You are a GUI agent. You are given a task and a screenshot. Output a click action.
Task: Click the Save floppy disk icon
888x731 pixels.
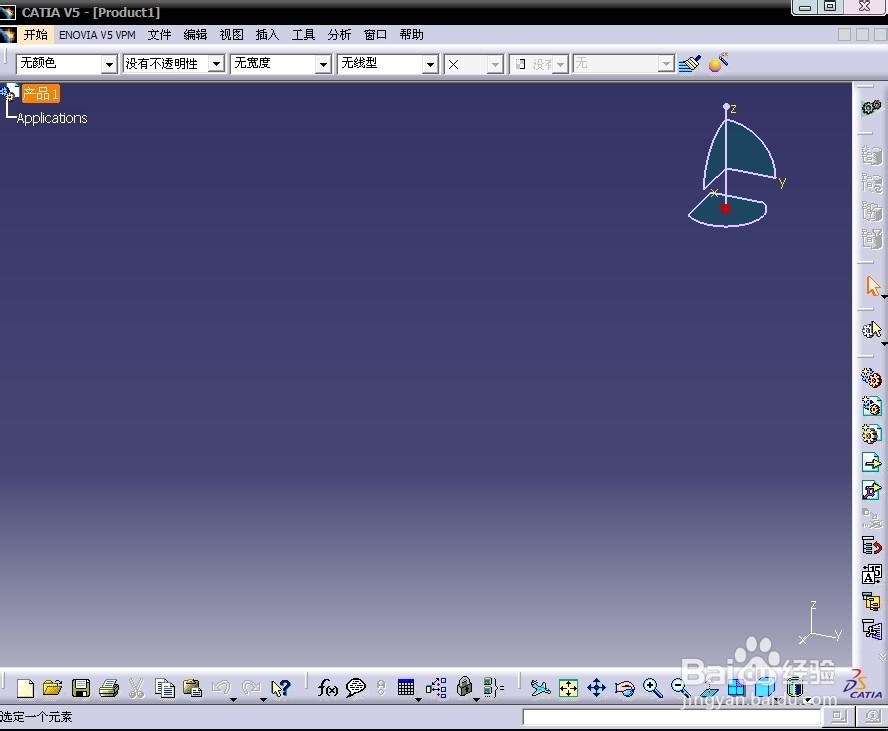[x=81, y=689]
